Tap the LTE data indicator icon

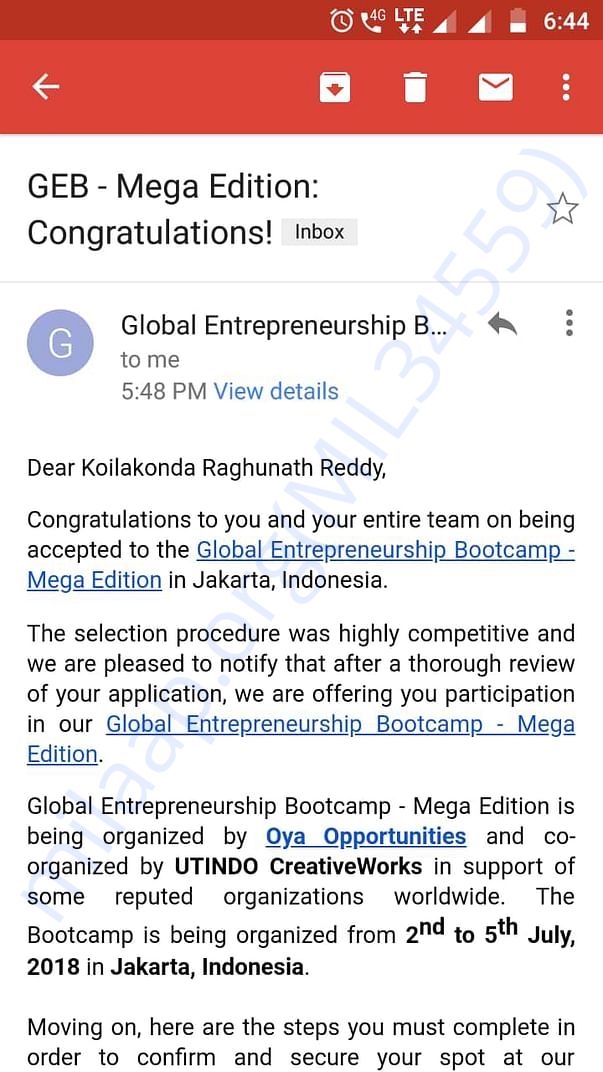410,20
